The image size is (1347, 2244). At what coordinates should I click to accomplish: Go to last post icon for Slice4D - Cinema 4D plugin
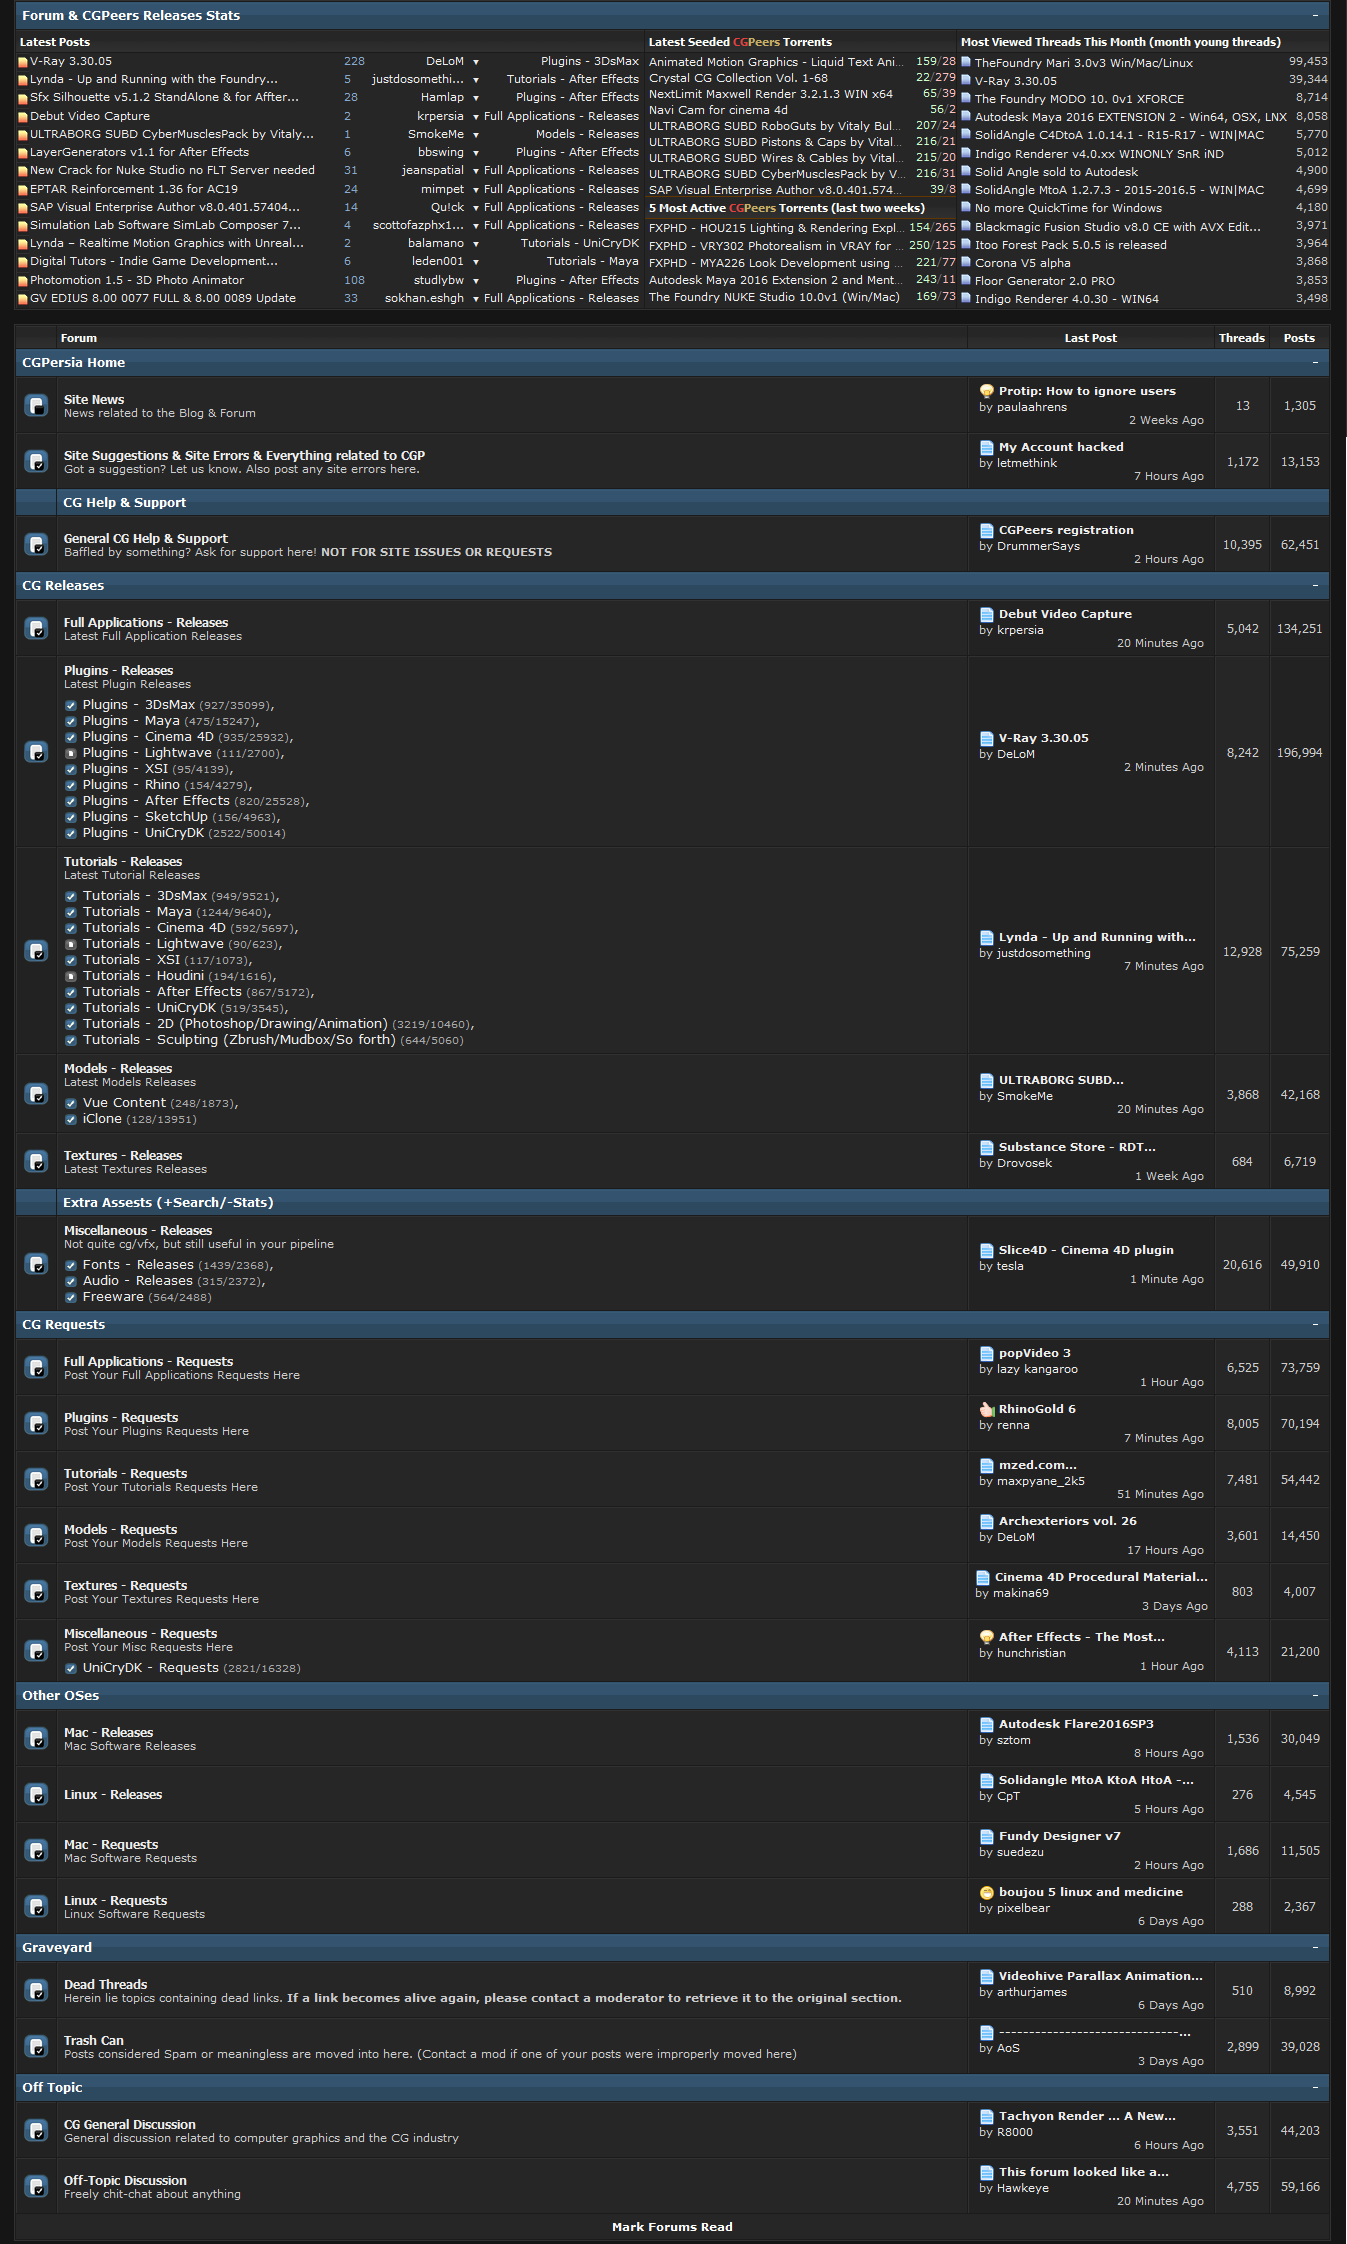(986, 1250)
